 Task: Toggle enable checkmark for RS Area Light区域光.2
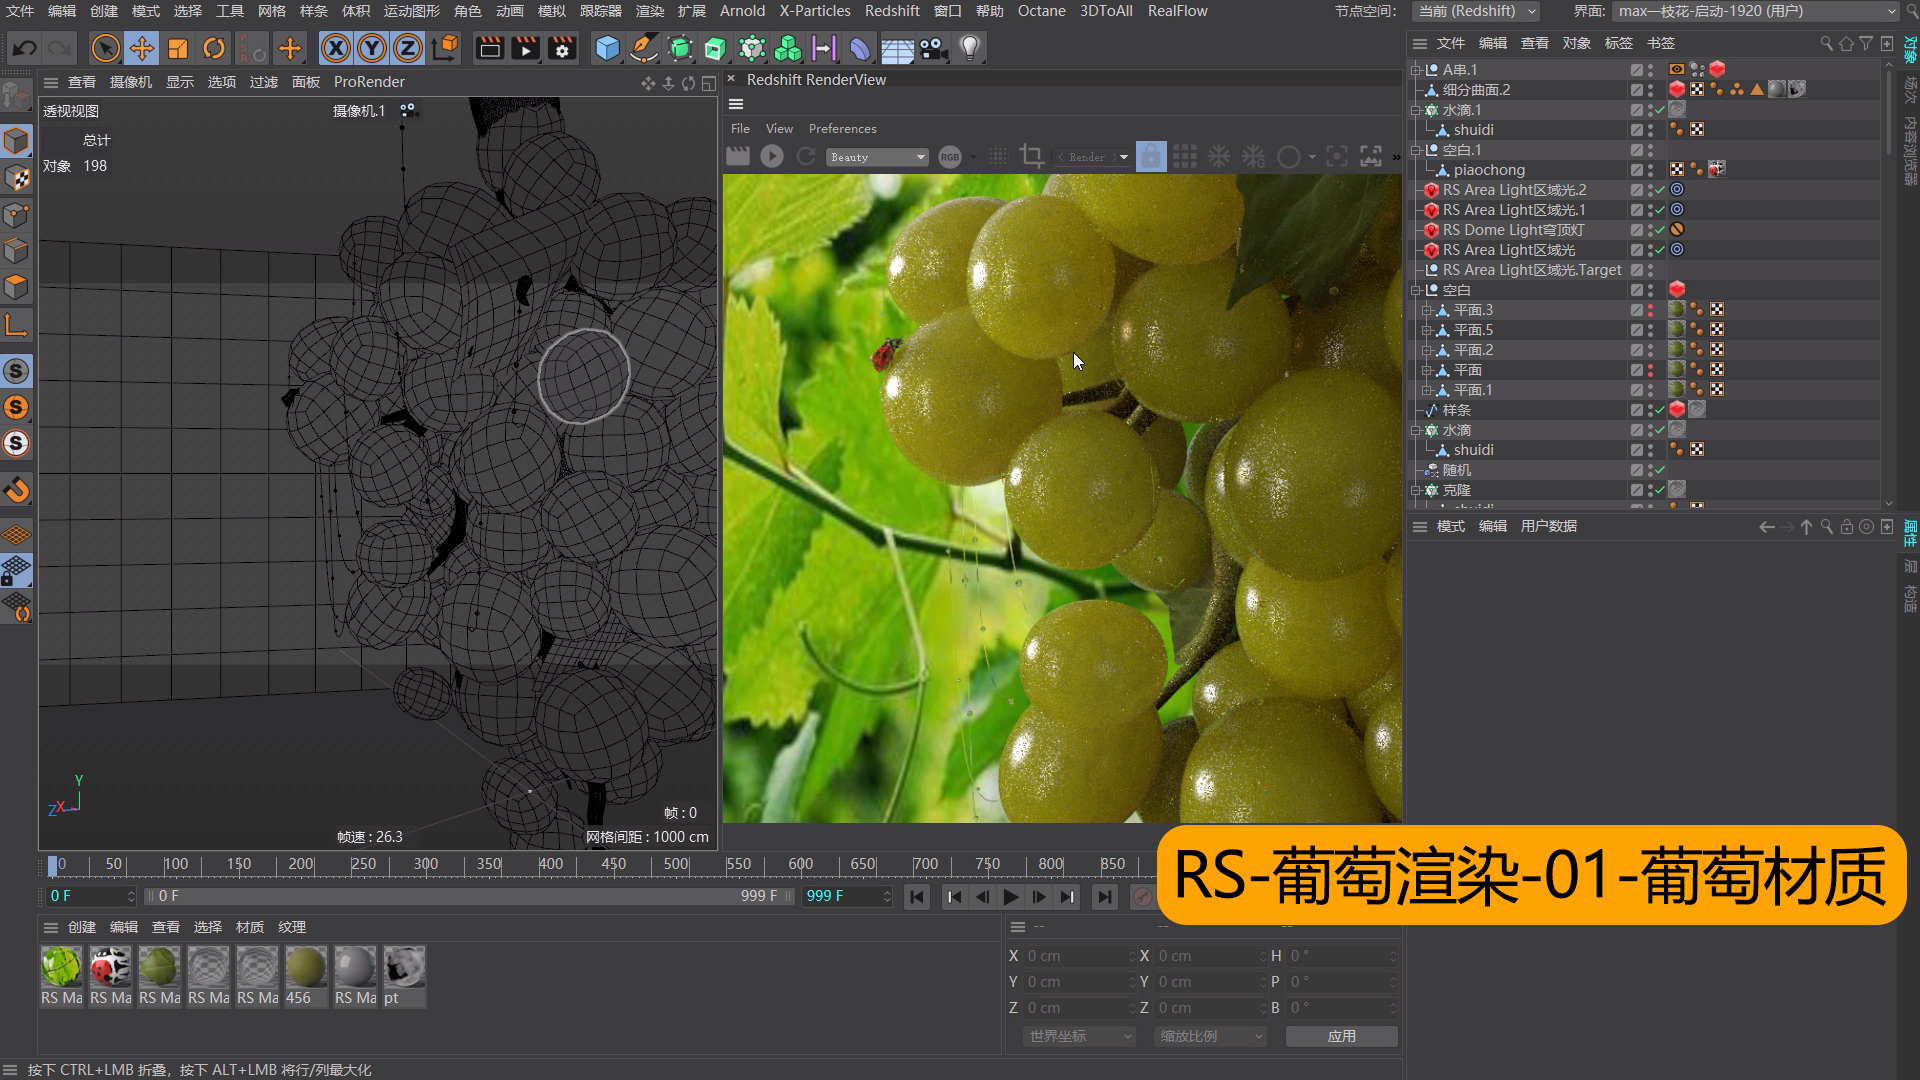tap(1660, 190)
